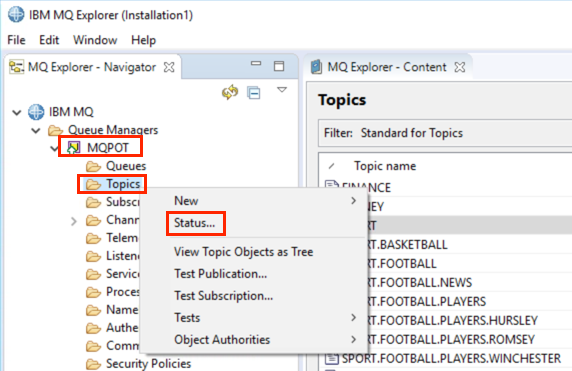Close the MQ Explorer - Navigator tab
The image size is (572, 371).
[169, 67]
